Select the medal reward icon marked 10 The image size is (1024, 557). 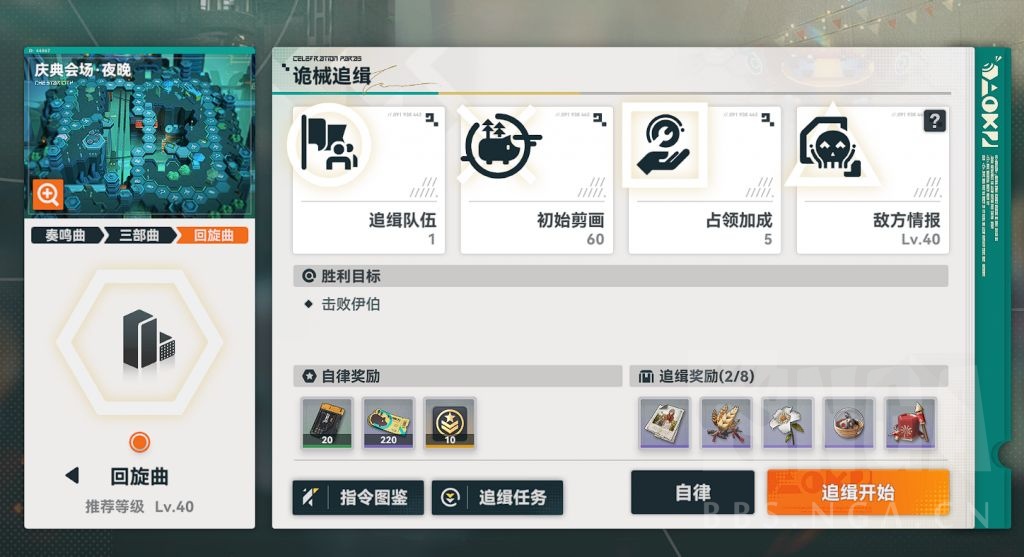coord(450,423)
